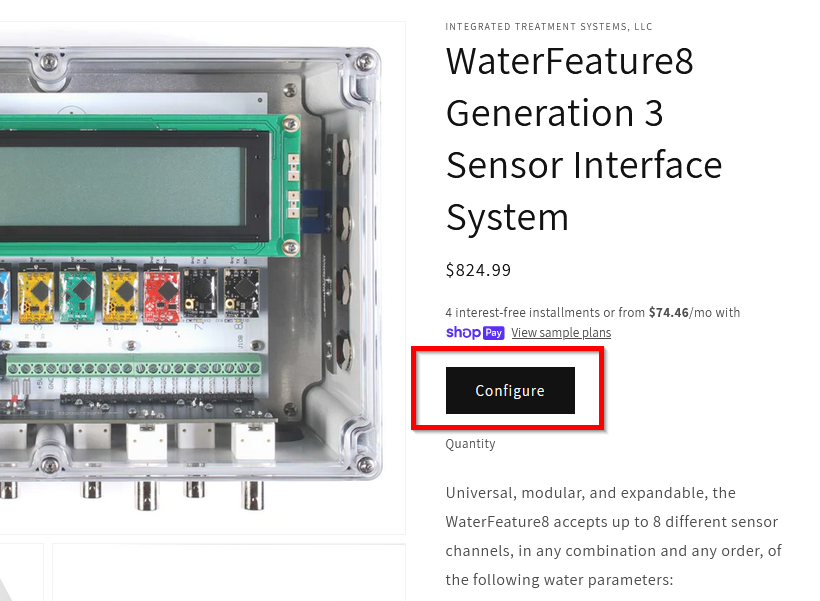
Task: Click the bottom-right enclosure corner screw
Action: [362, 462]
